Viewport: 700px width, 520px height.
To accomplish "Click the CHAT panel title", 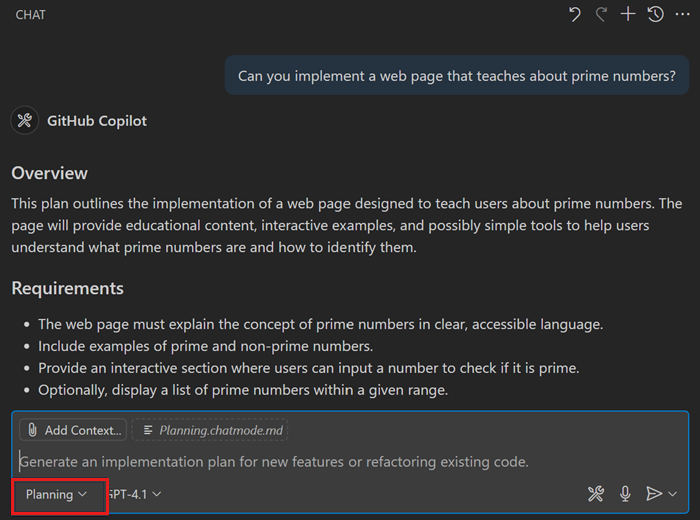I will coord(30,15).
